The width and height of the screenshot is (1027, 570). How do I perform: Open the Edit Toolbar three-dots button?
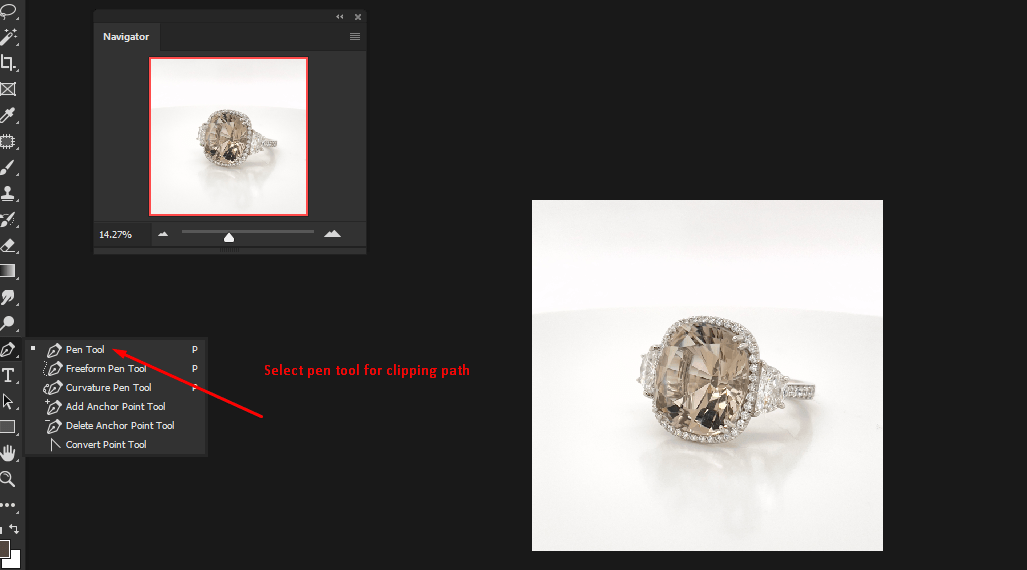tap(9, 505)
